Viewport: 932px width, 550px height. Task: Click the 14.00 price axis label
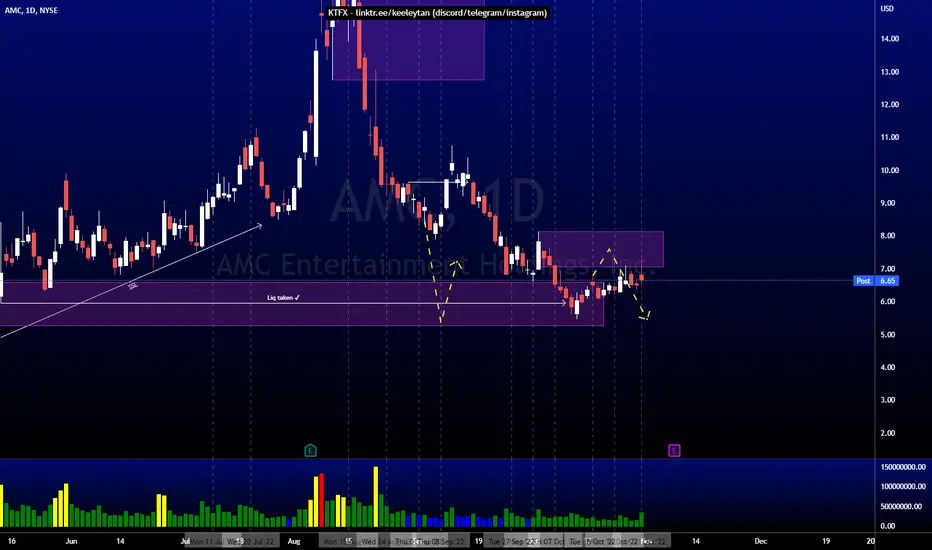click(890, 39)
